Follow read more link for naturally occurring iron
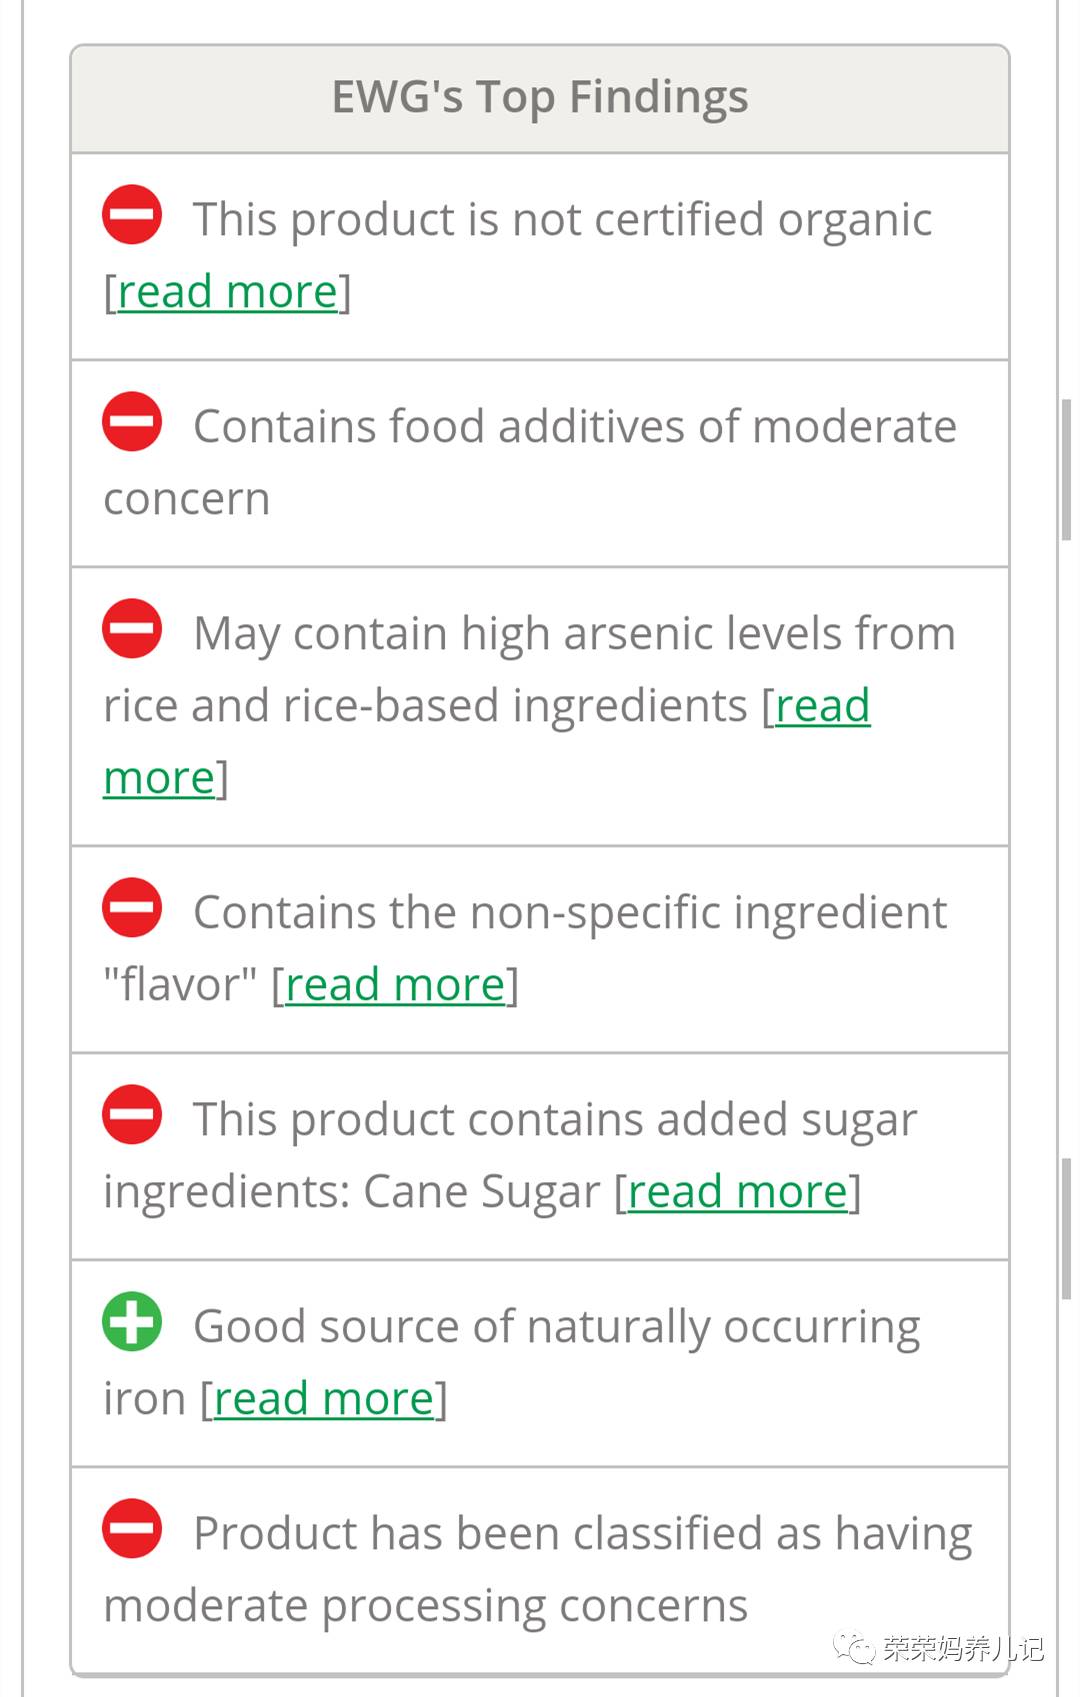Screen dimensions: 1080x1697 pos(324,1399)
